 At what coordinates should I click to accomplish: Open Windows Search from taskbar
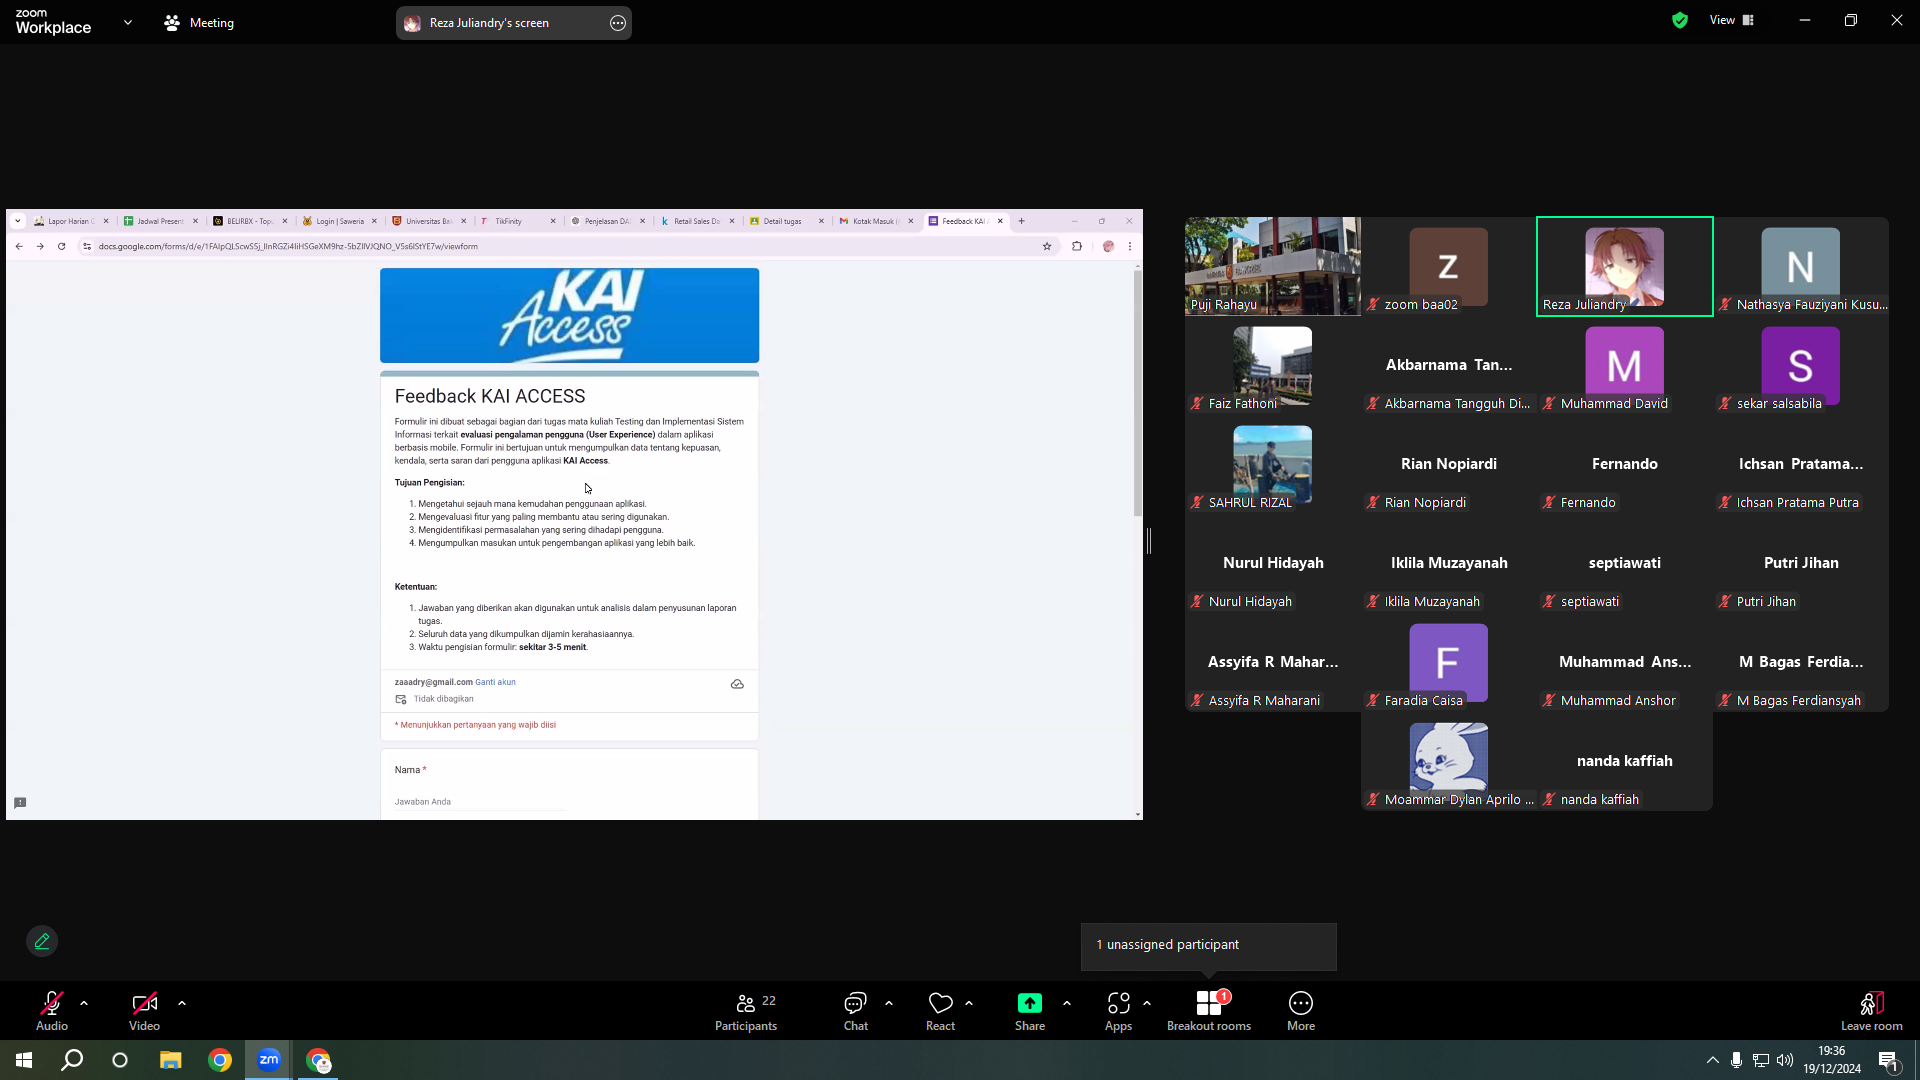72,1060
